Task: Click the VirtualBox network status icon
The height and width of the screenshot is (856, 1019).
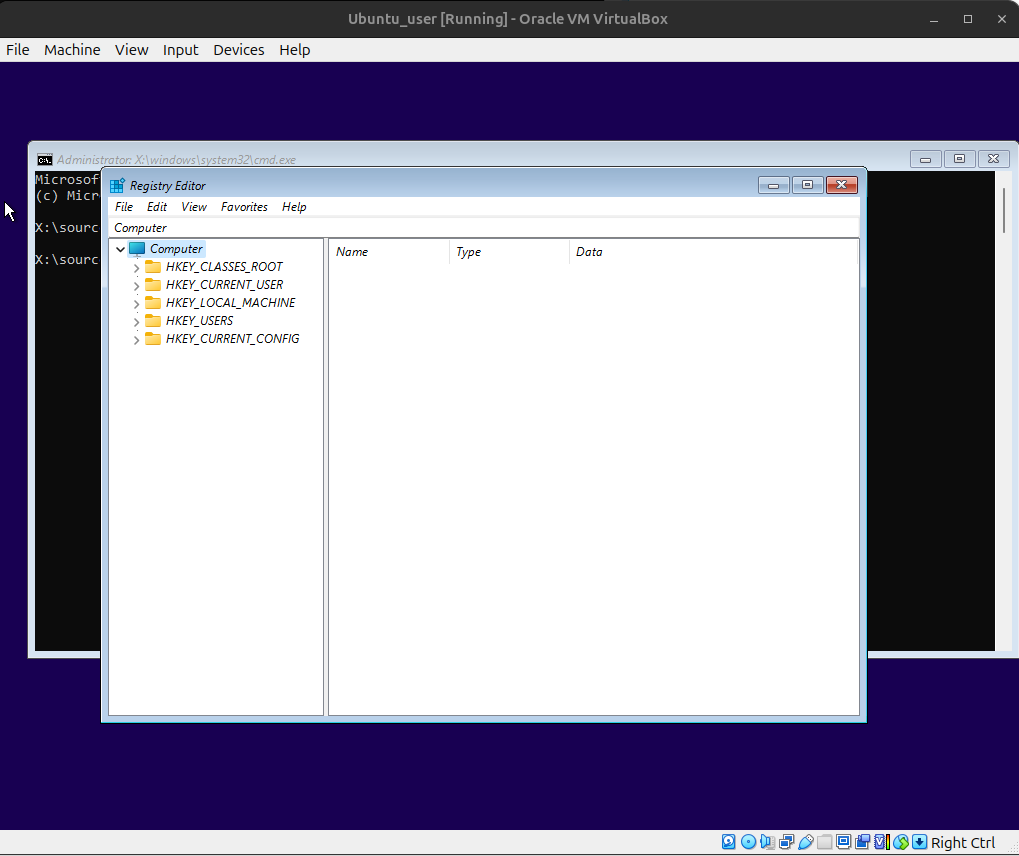Action: pos(786,842)
